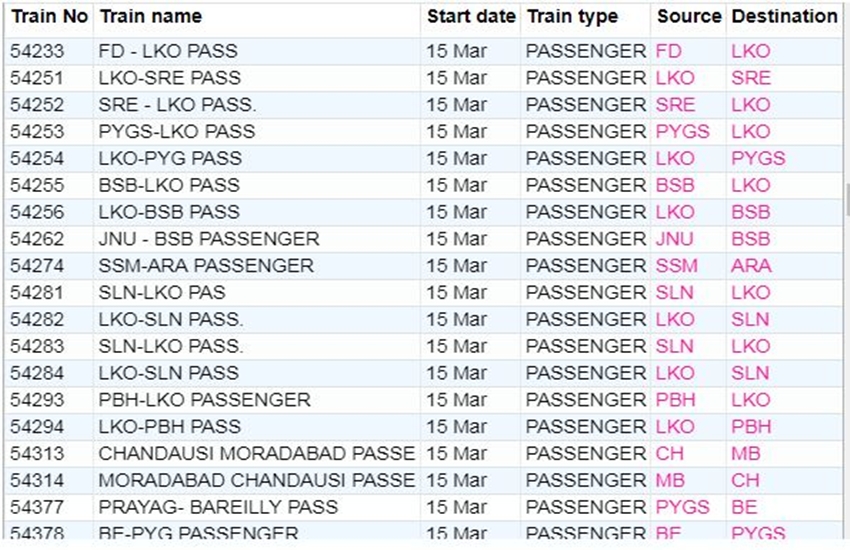This screenshot has width=850, height=550.
Task: Open BE destination link for train 54377
Action: coord(744,507)
